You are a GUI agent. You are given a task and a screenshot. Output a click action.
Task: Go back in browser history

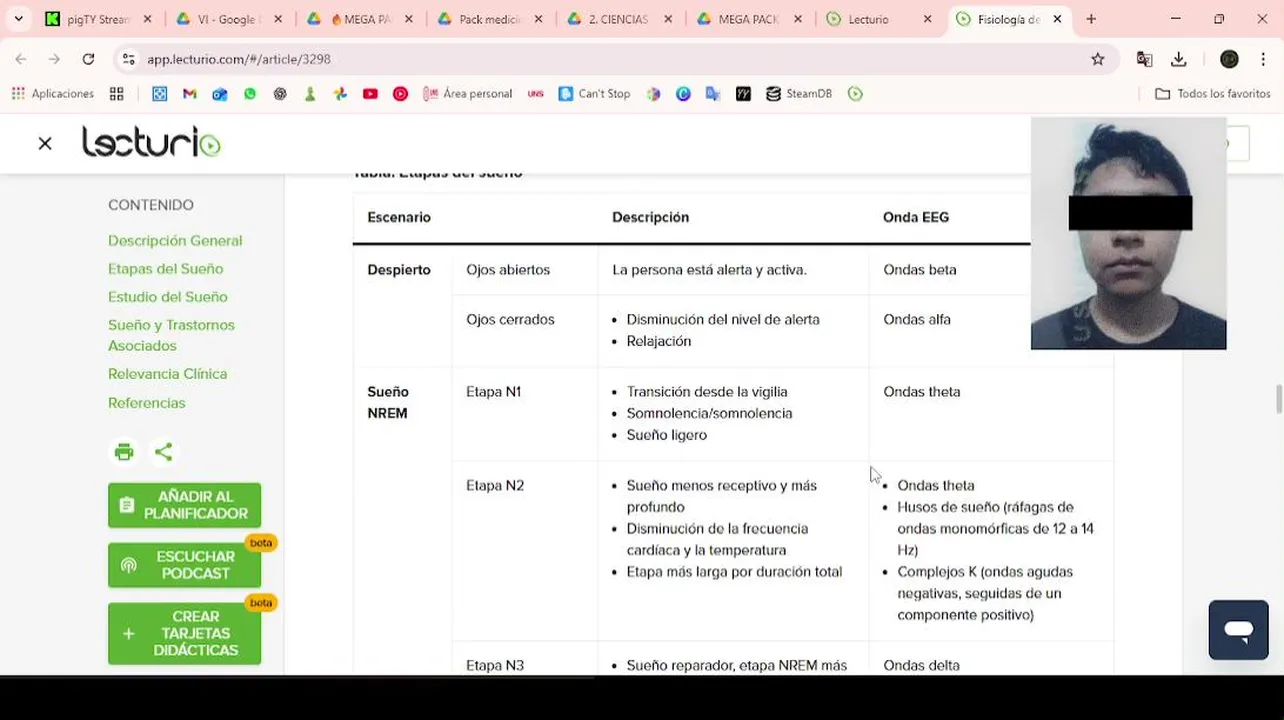click(21, 59)
